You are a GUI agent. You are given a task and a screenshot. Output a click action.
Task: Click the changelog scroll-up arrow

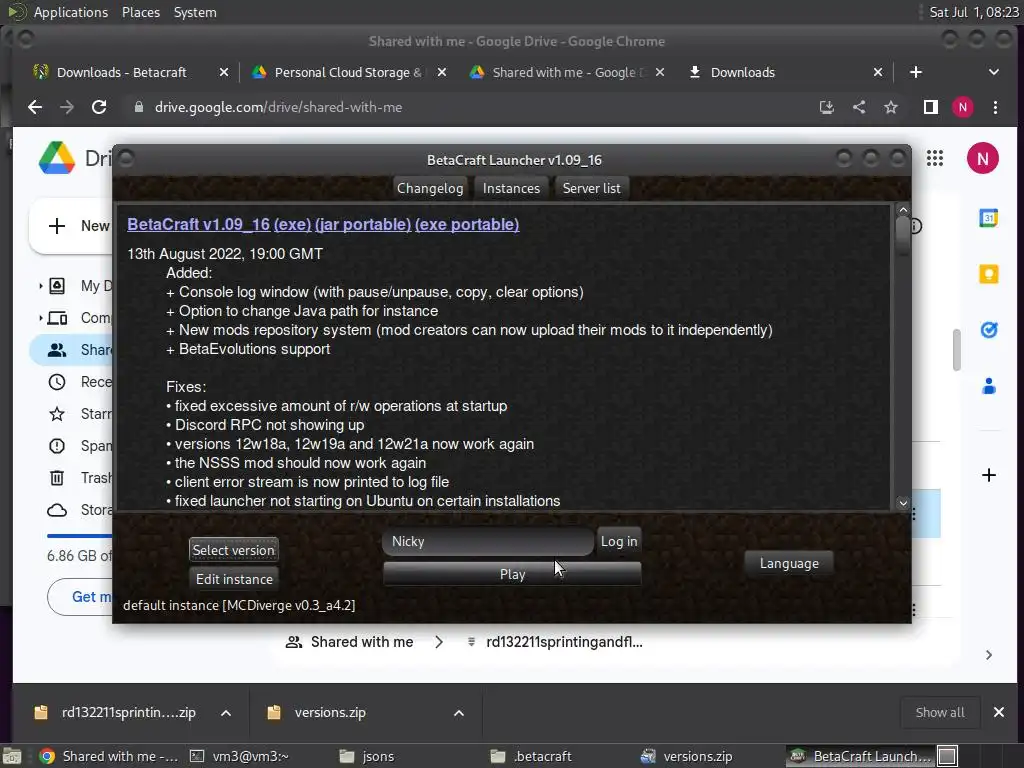[x=903, y=210]
